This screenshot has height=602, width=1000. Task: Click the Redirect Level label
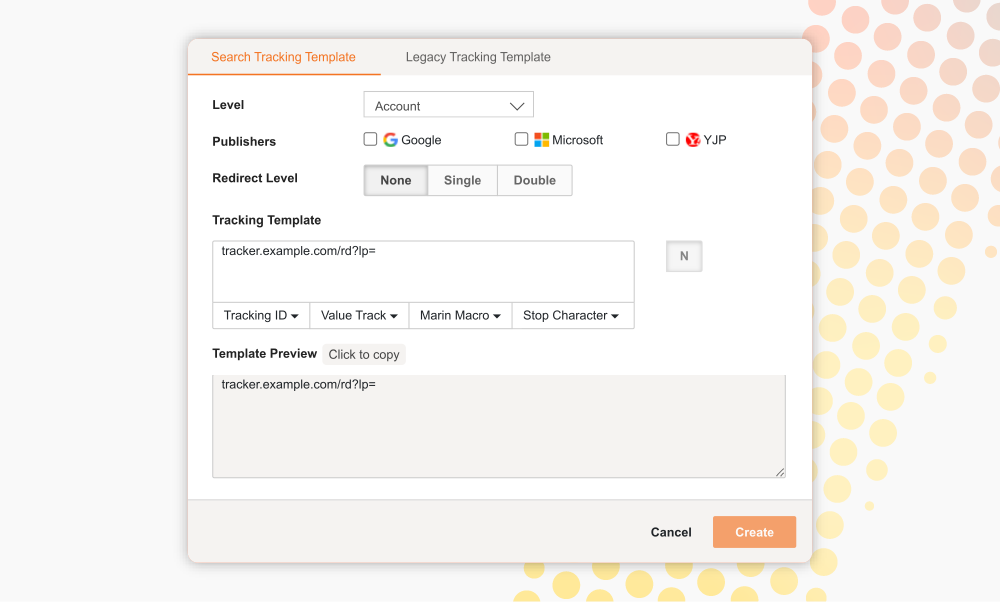point(254,178)
